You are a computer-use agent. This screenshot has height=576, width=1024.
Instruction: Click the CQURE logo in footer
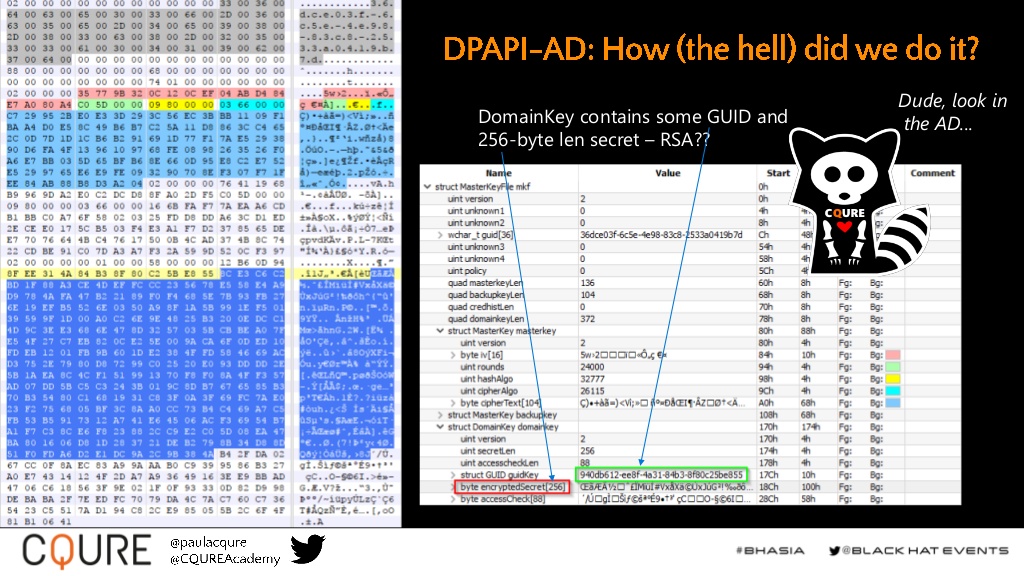[x=86, y=550]
